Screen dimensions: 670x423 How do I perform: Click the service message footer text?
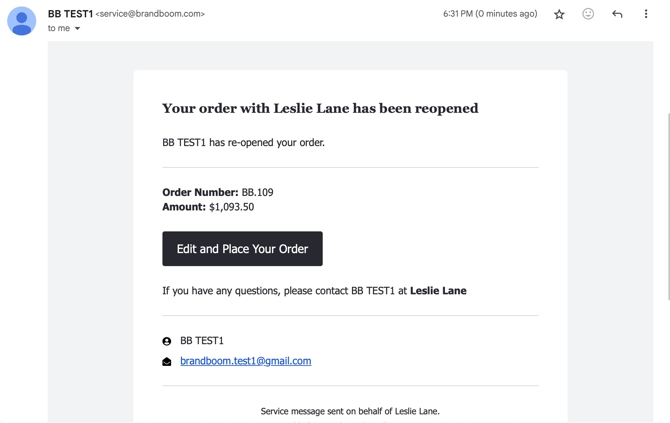pos(350,411)
